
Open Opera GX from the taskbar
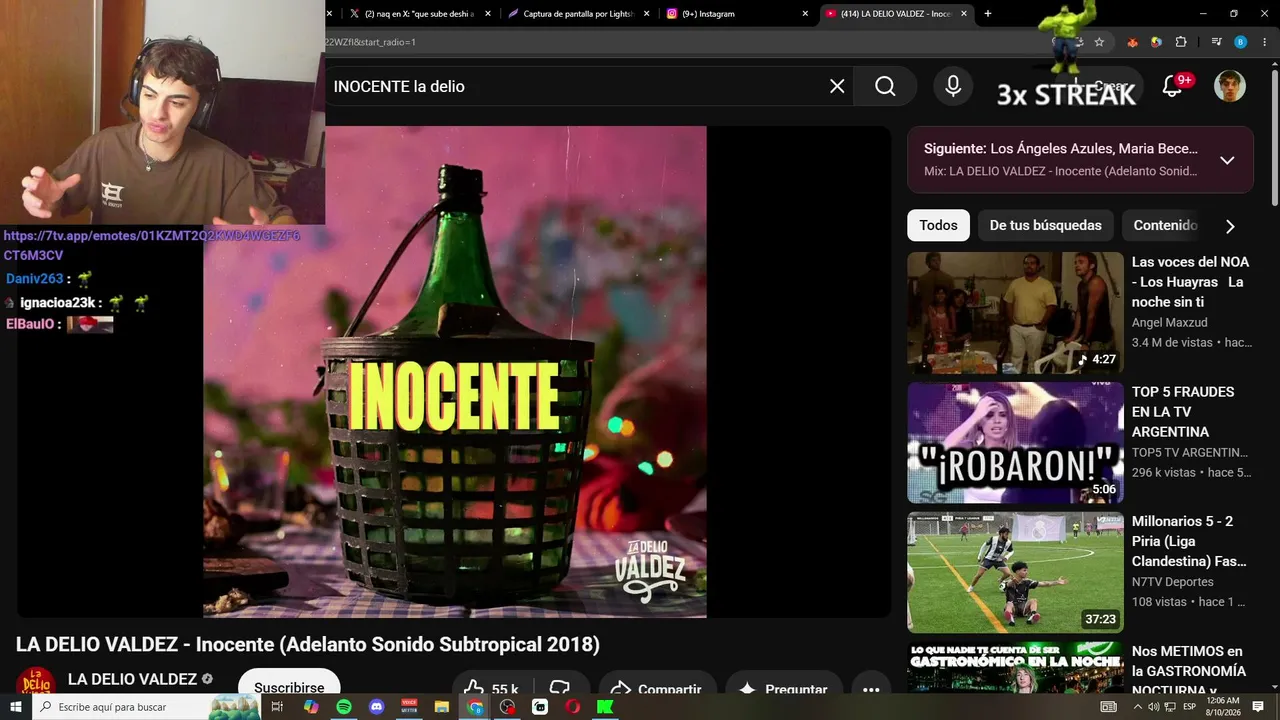573,707
